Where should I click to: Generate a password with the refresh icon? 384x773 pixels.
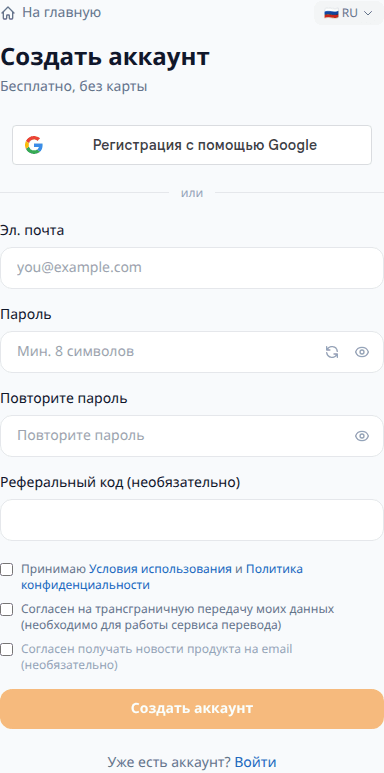(x=332, y=352)
